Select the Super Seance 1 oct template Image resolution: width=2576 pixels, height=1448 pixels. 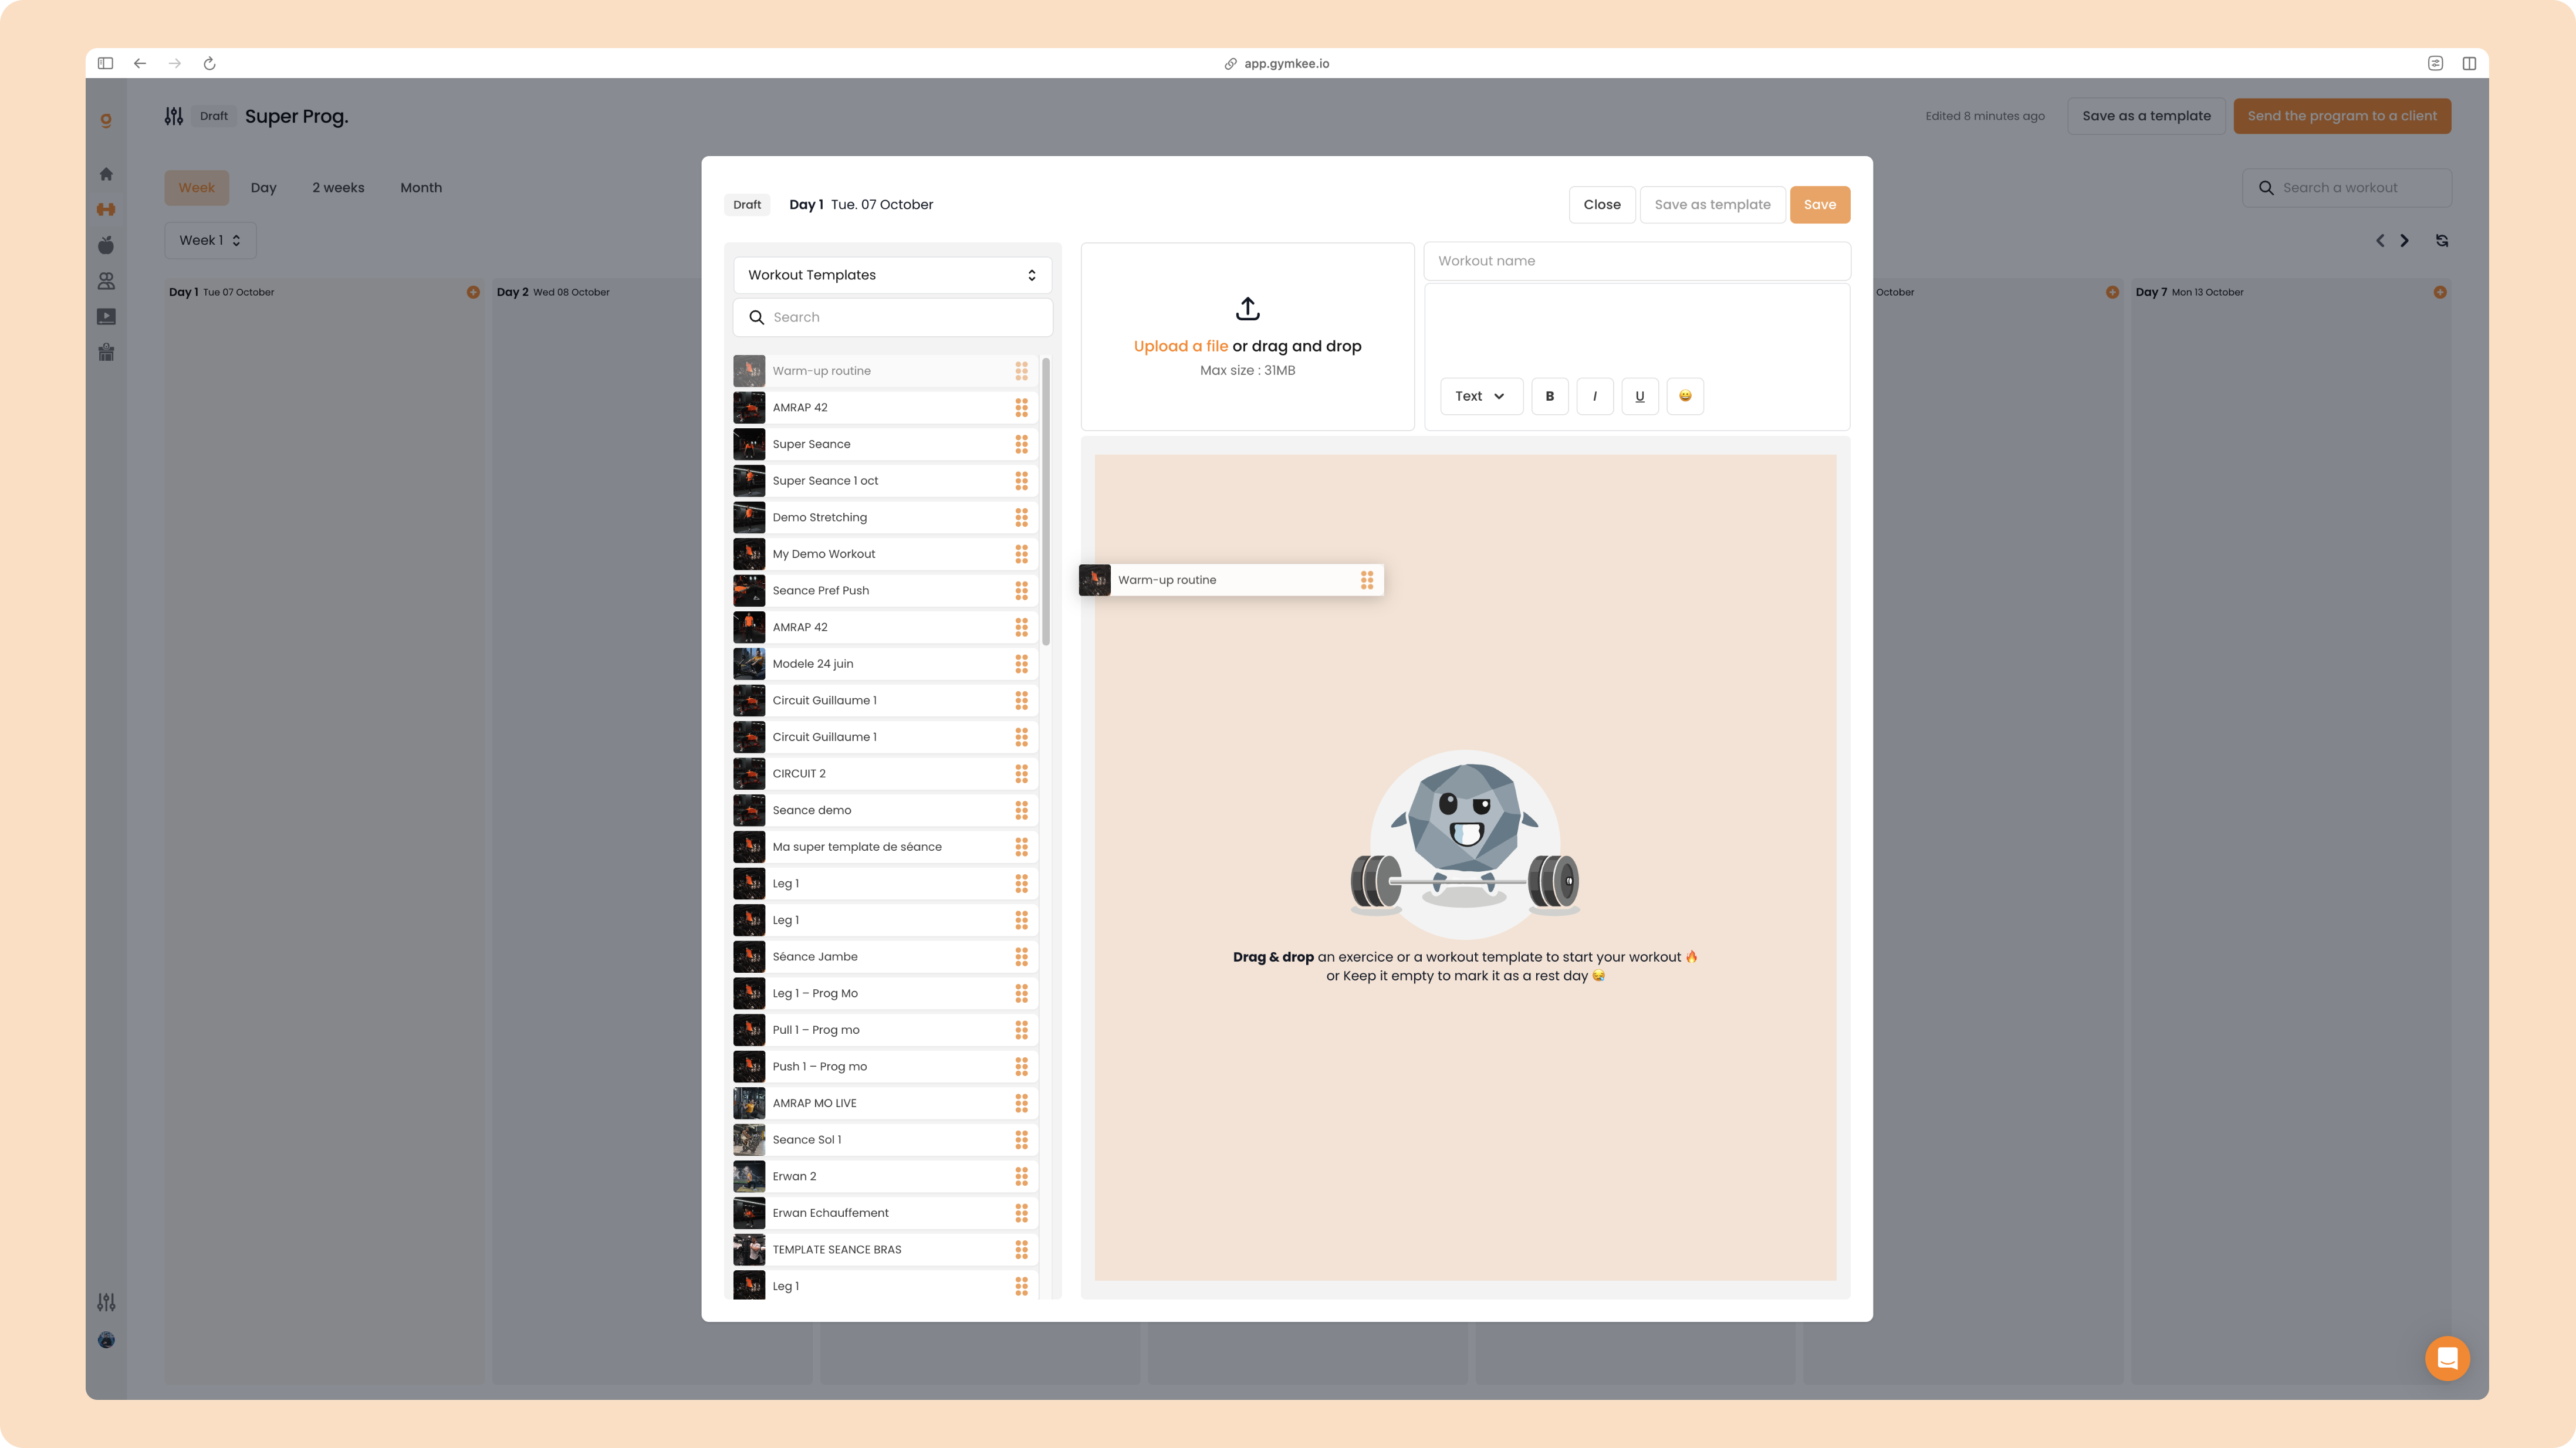[885, 481]
